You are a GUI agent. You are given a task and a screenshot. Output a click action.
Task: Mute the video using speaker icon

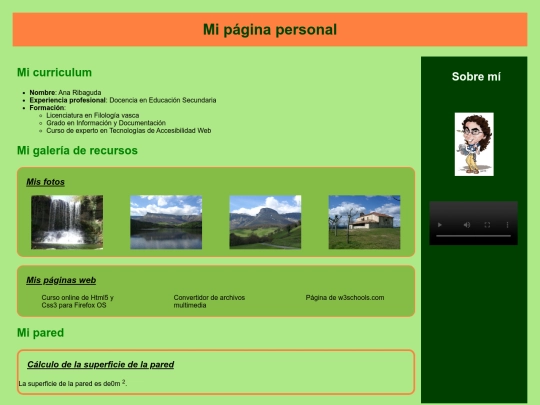pos(467,225)
